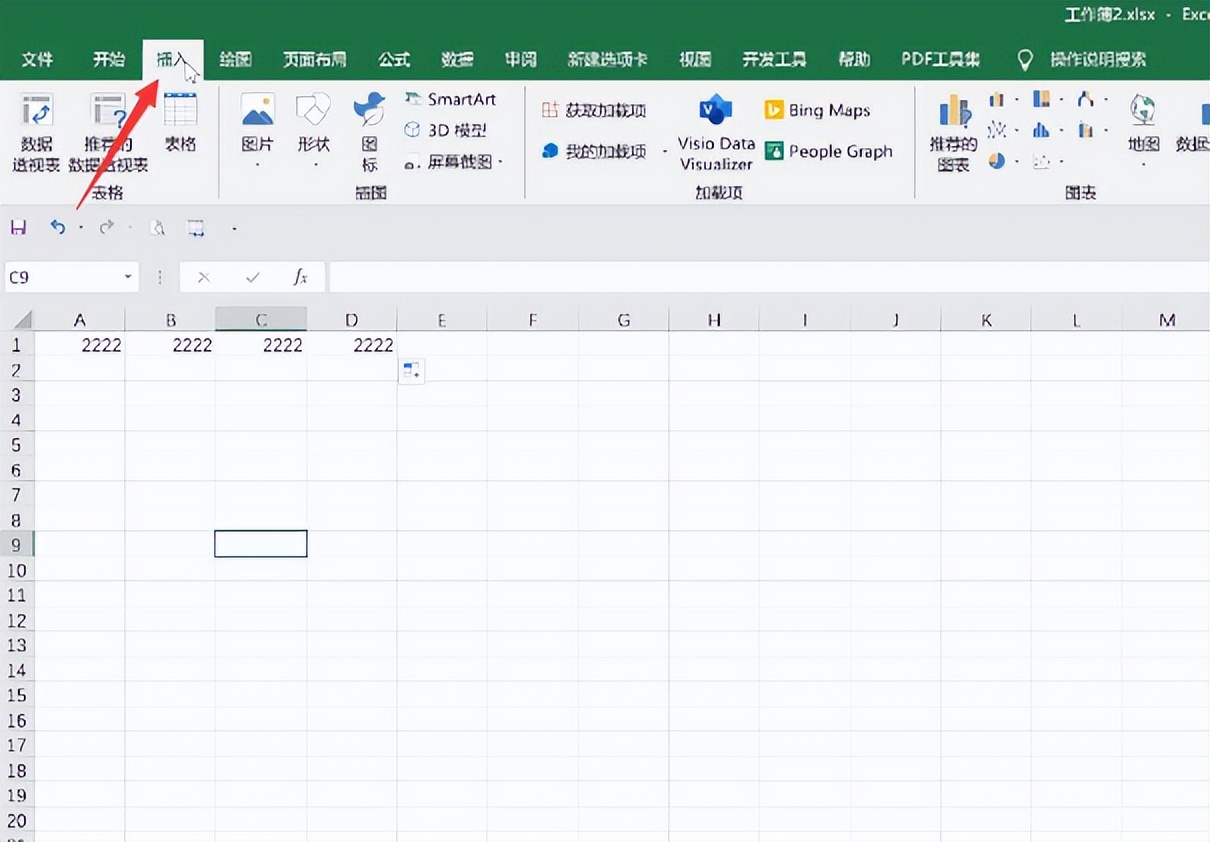Image resolution: width=1210 pixels, height=842 pixels.
Task: Open People Graph add-in
Action: tap(828, 151)
